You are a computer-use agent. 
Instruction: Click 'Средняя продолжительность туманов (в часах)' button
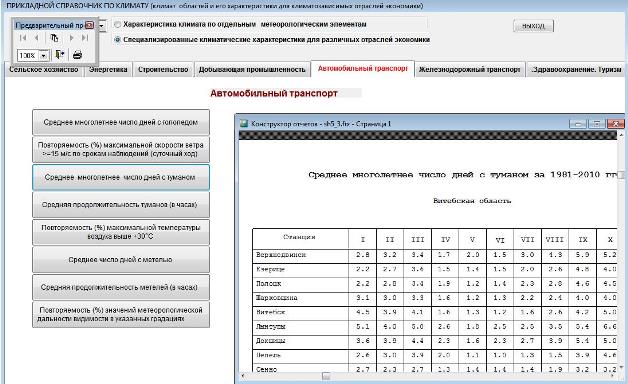[121, 205]
